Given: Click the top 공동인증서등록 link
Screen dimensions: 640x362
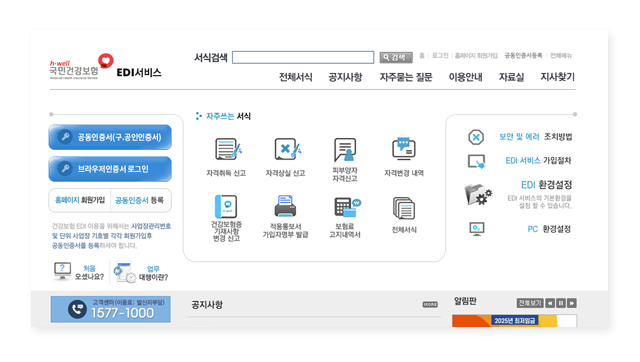Looking at the screenshot, I should pyautogui.click(x=523, y=56).
